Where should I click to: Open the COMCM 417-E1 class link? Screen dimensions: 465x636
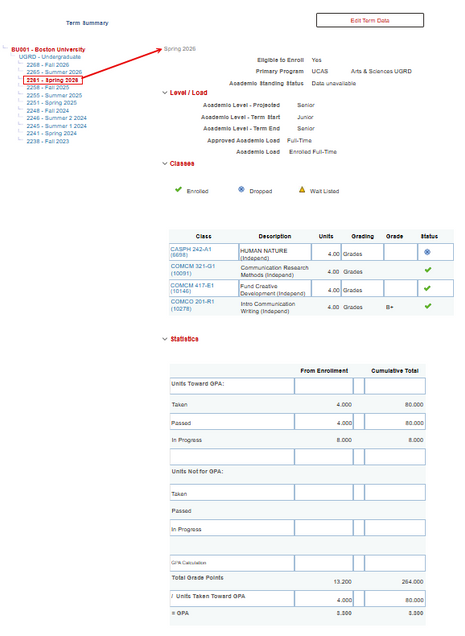192,288
